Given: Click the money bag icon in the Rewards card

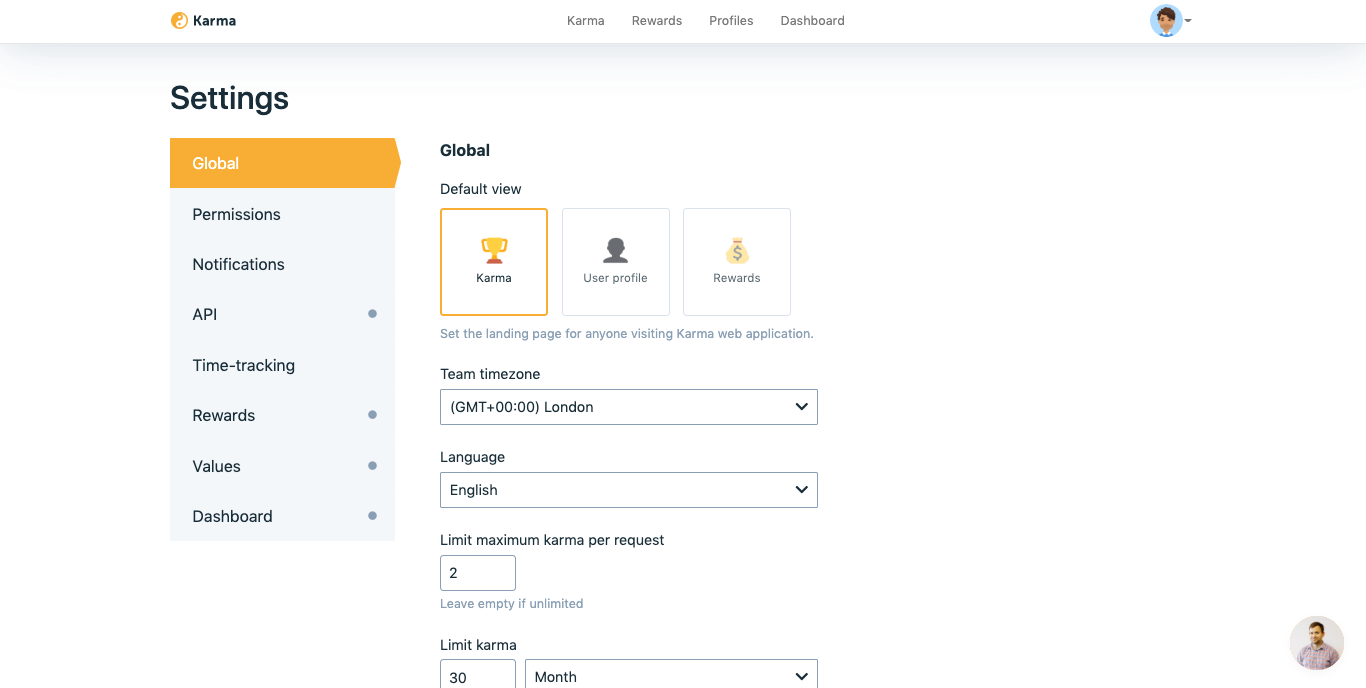Looking at the screenshot, I should [x=737, y=250].
